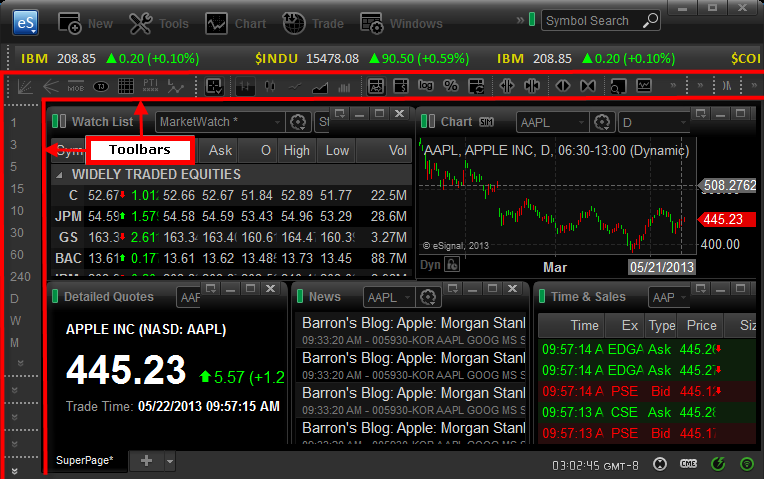Select the 15 minute interval button
This screenshot has height=479, width=764.
click(x=17, y=189)
